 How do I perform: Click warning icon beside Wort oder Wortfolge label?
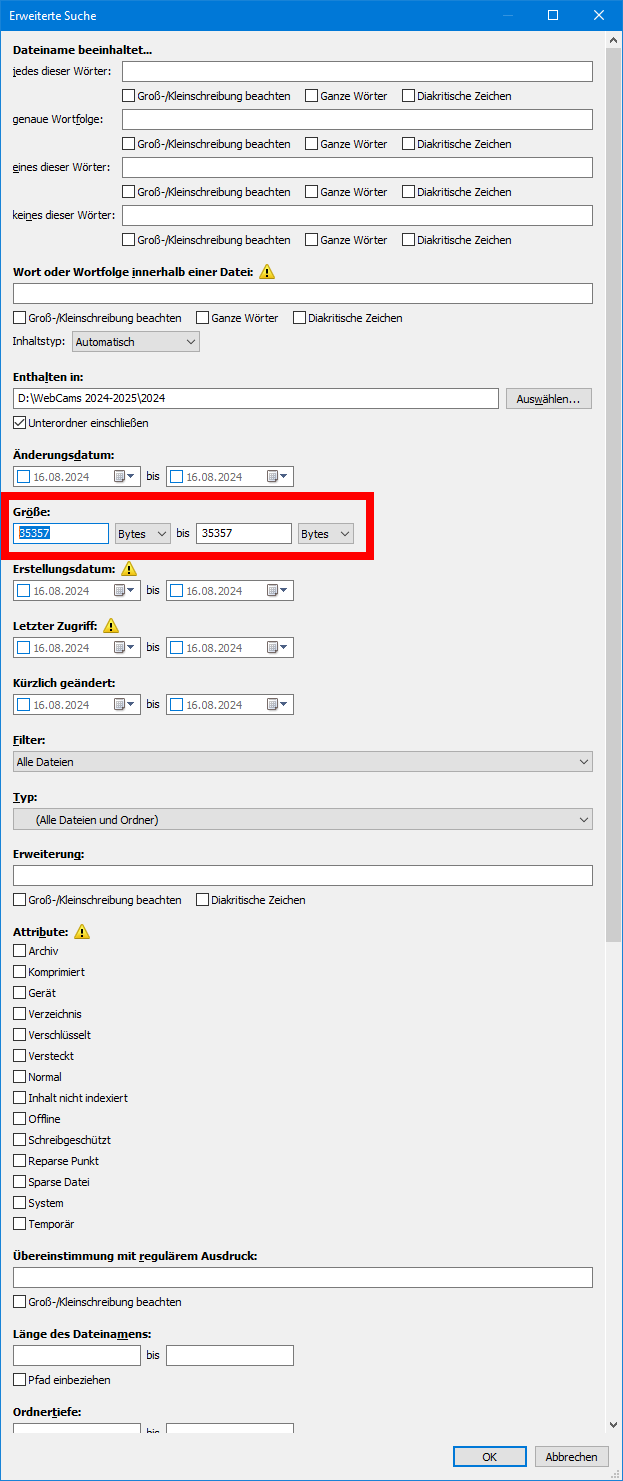(x=267, y=272)
